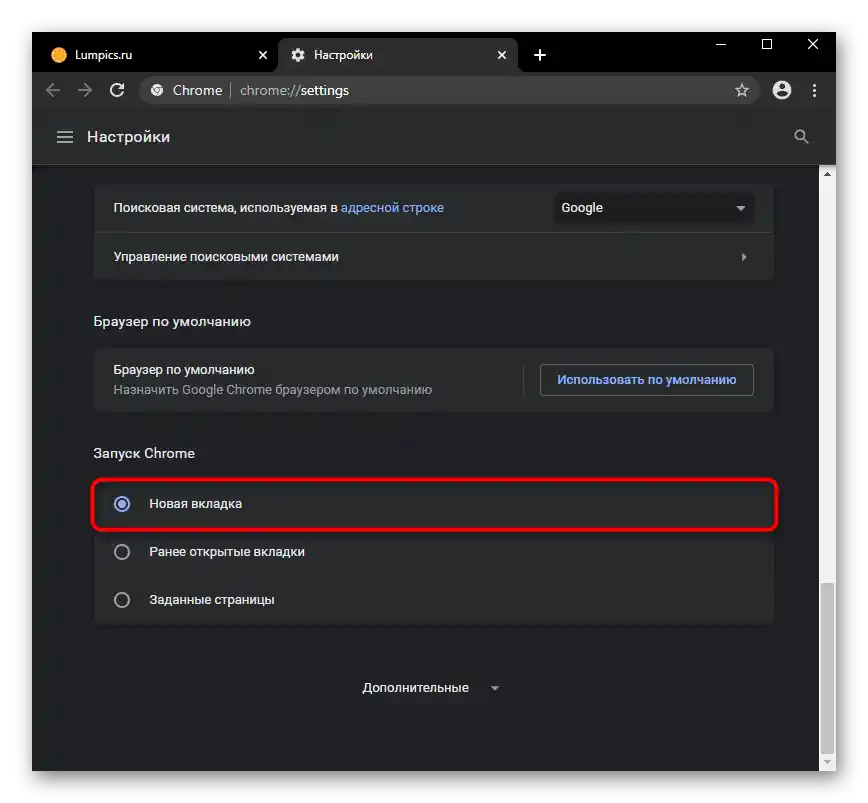Select Ранее открытые вкладки radio button
This screenshot has height=803, width=868.
[122, 552]
